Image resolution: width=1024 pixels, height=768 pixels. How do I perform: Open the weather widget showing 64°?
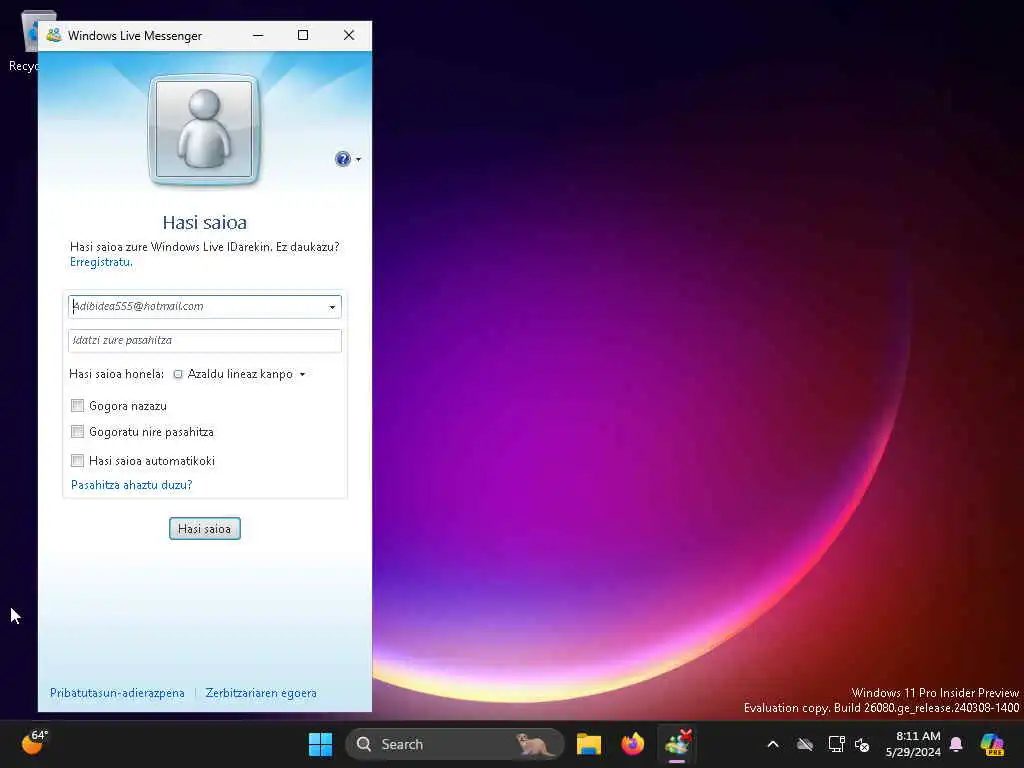coord(35,743)
